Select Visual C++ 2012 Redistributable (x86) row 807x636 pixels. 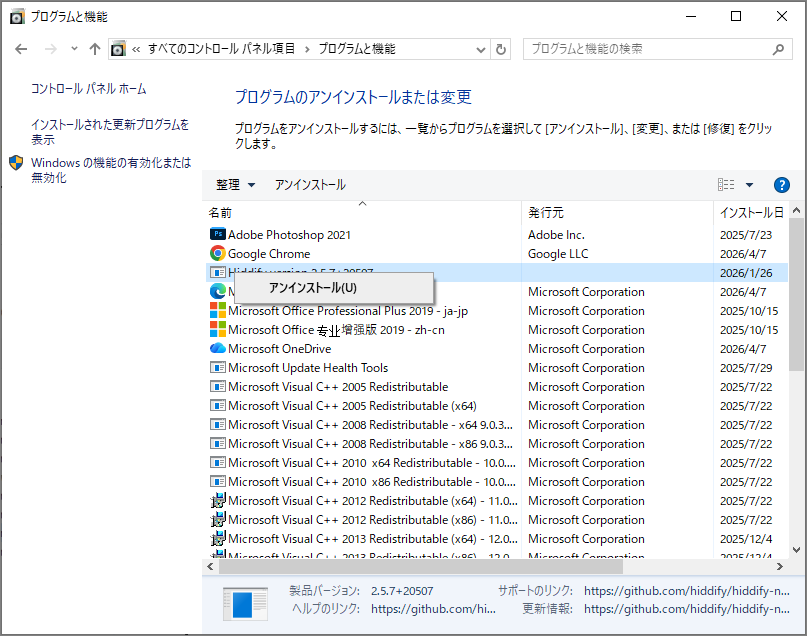click(x=497, y=520)
